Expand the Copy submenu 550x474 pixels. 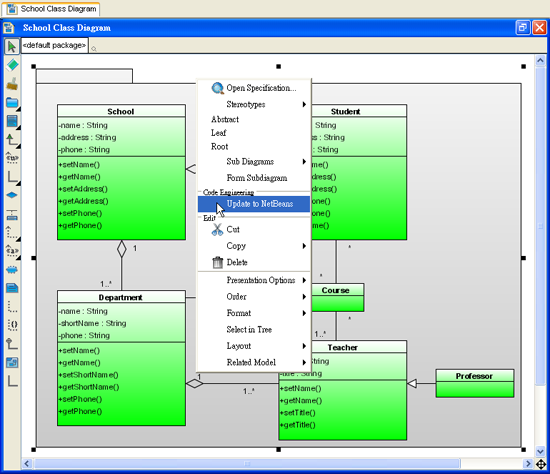click(x=254, y=246)
